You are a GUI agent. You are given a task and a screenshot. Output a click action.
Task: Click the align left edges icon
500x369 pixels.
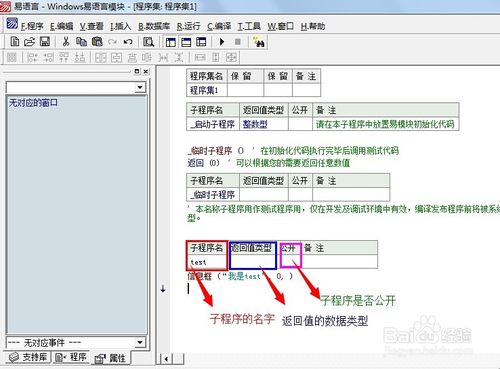[x=32, y=58]
